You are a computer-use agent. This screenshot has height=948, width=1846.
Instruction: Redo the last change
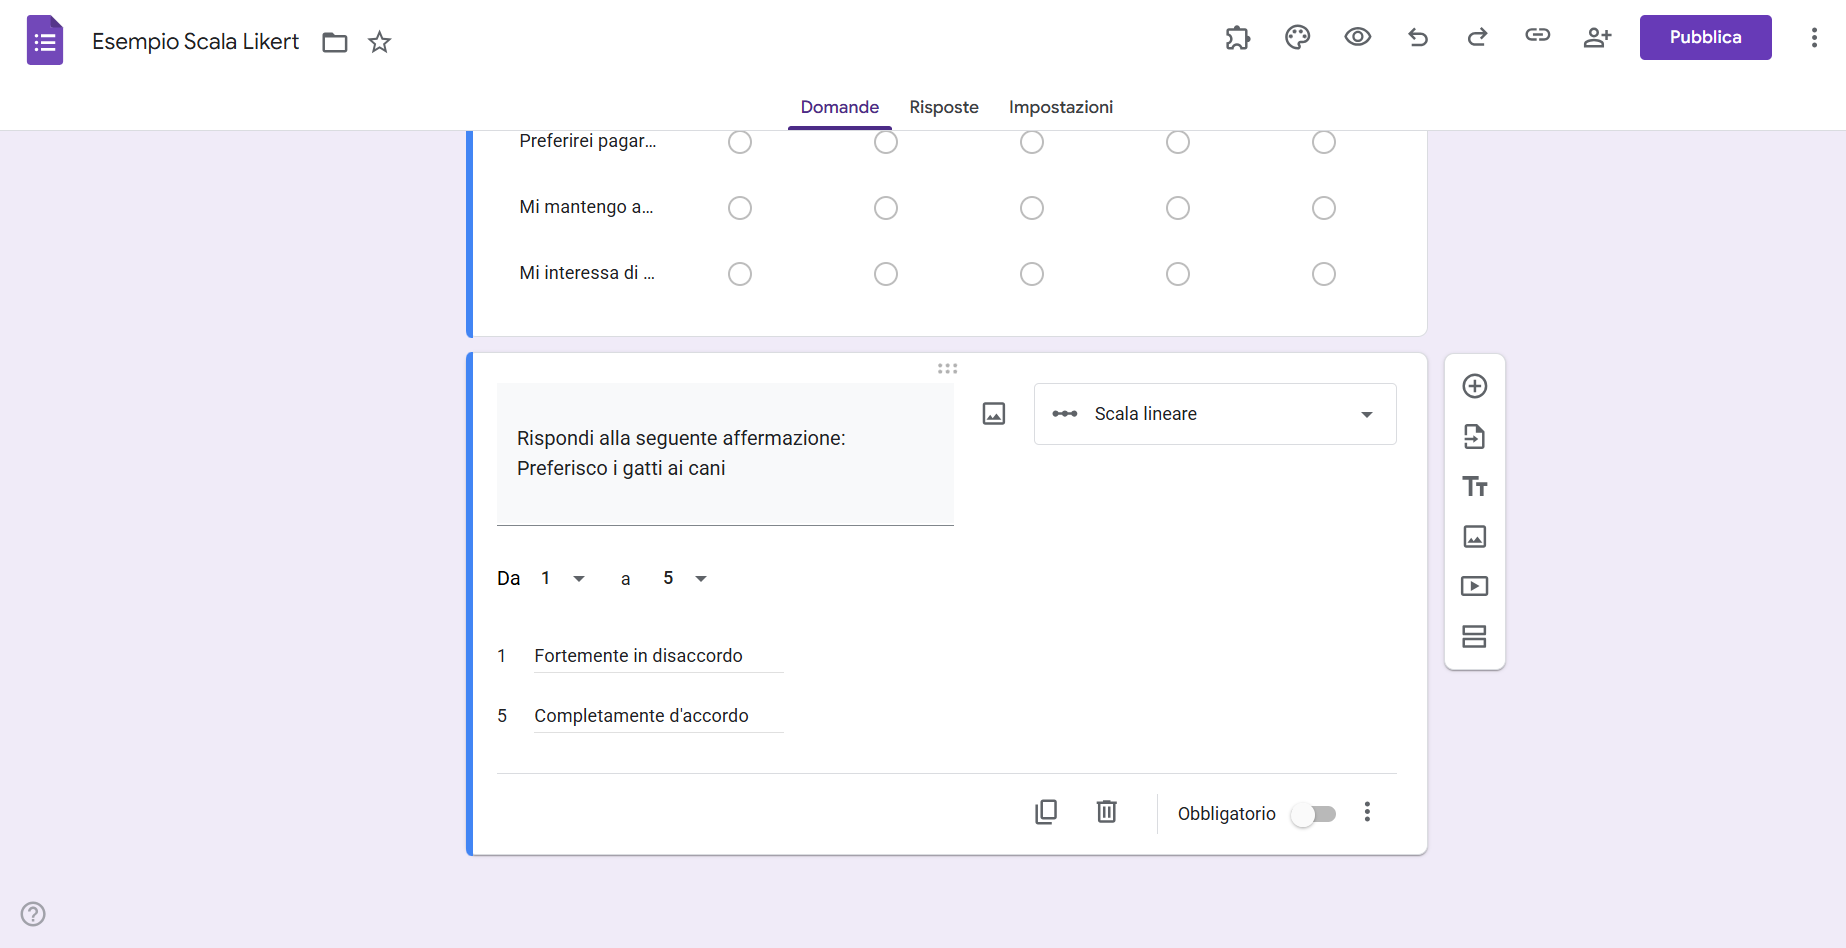(1477, 37)
